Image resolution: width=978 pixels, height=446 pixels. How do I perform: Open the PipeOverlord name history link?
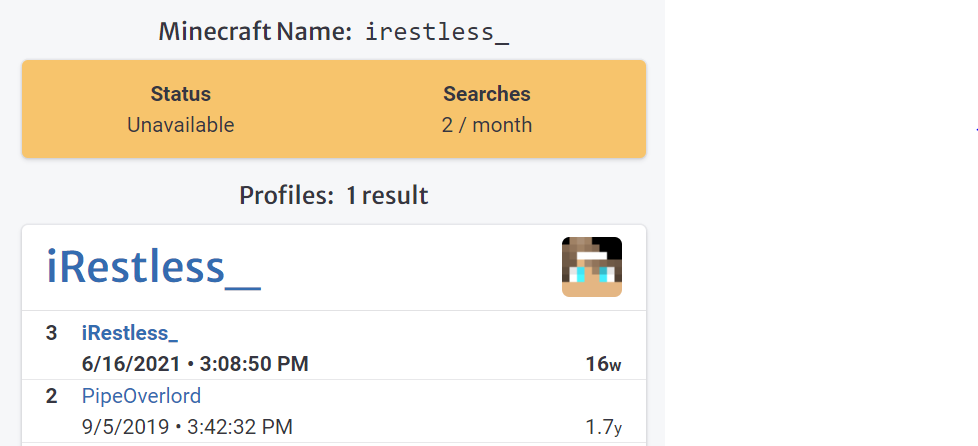point(141,396)
